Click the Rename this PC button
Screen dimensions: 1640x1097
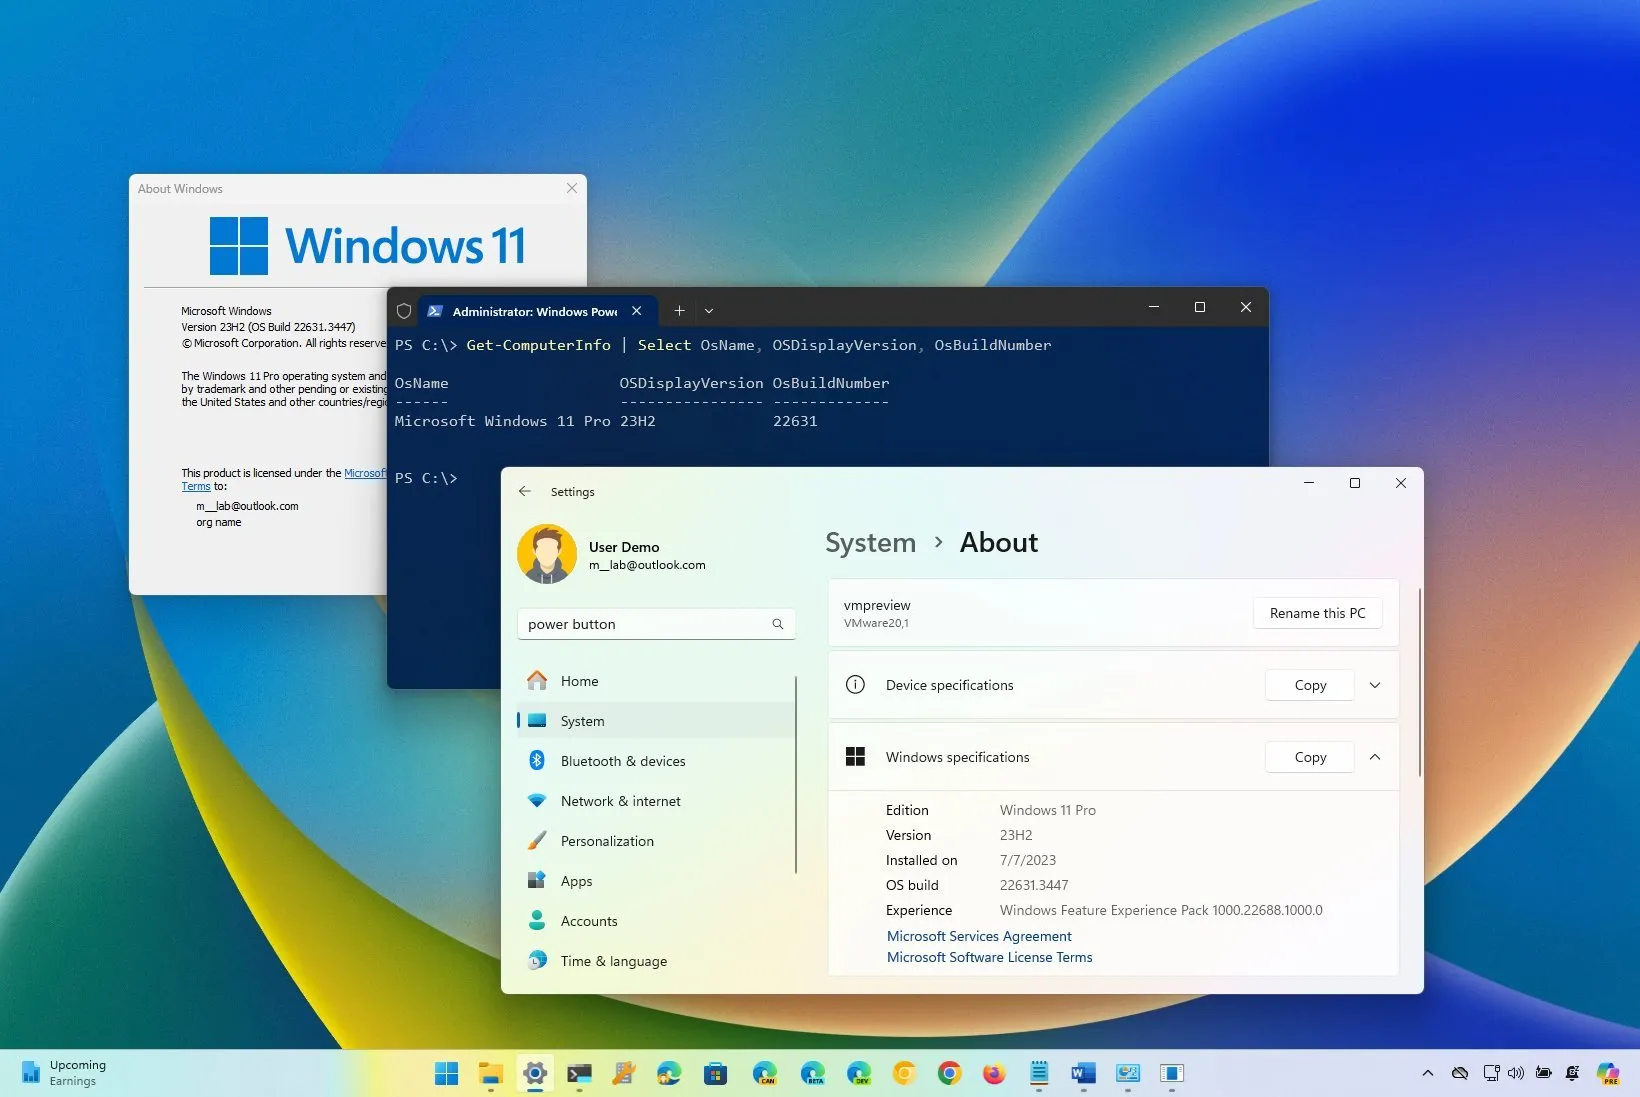point(1317,613)
